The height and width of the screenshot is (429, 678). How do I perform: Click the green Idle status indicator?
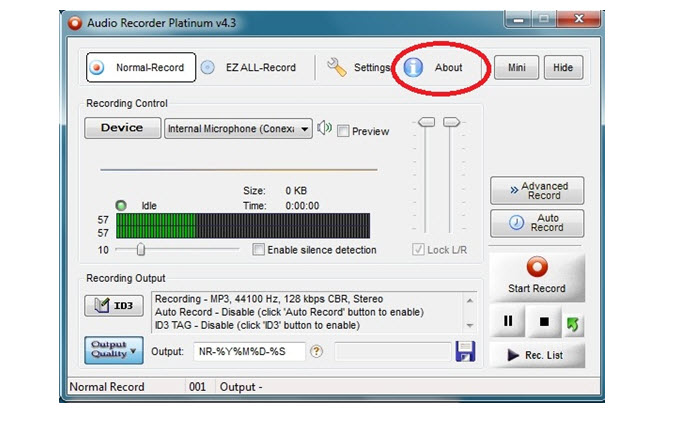tap(121, 205)
